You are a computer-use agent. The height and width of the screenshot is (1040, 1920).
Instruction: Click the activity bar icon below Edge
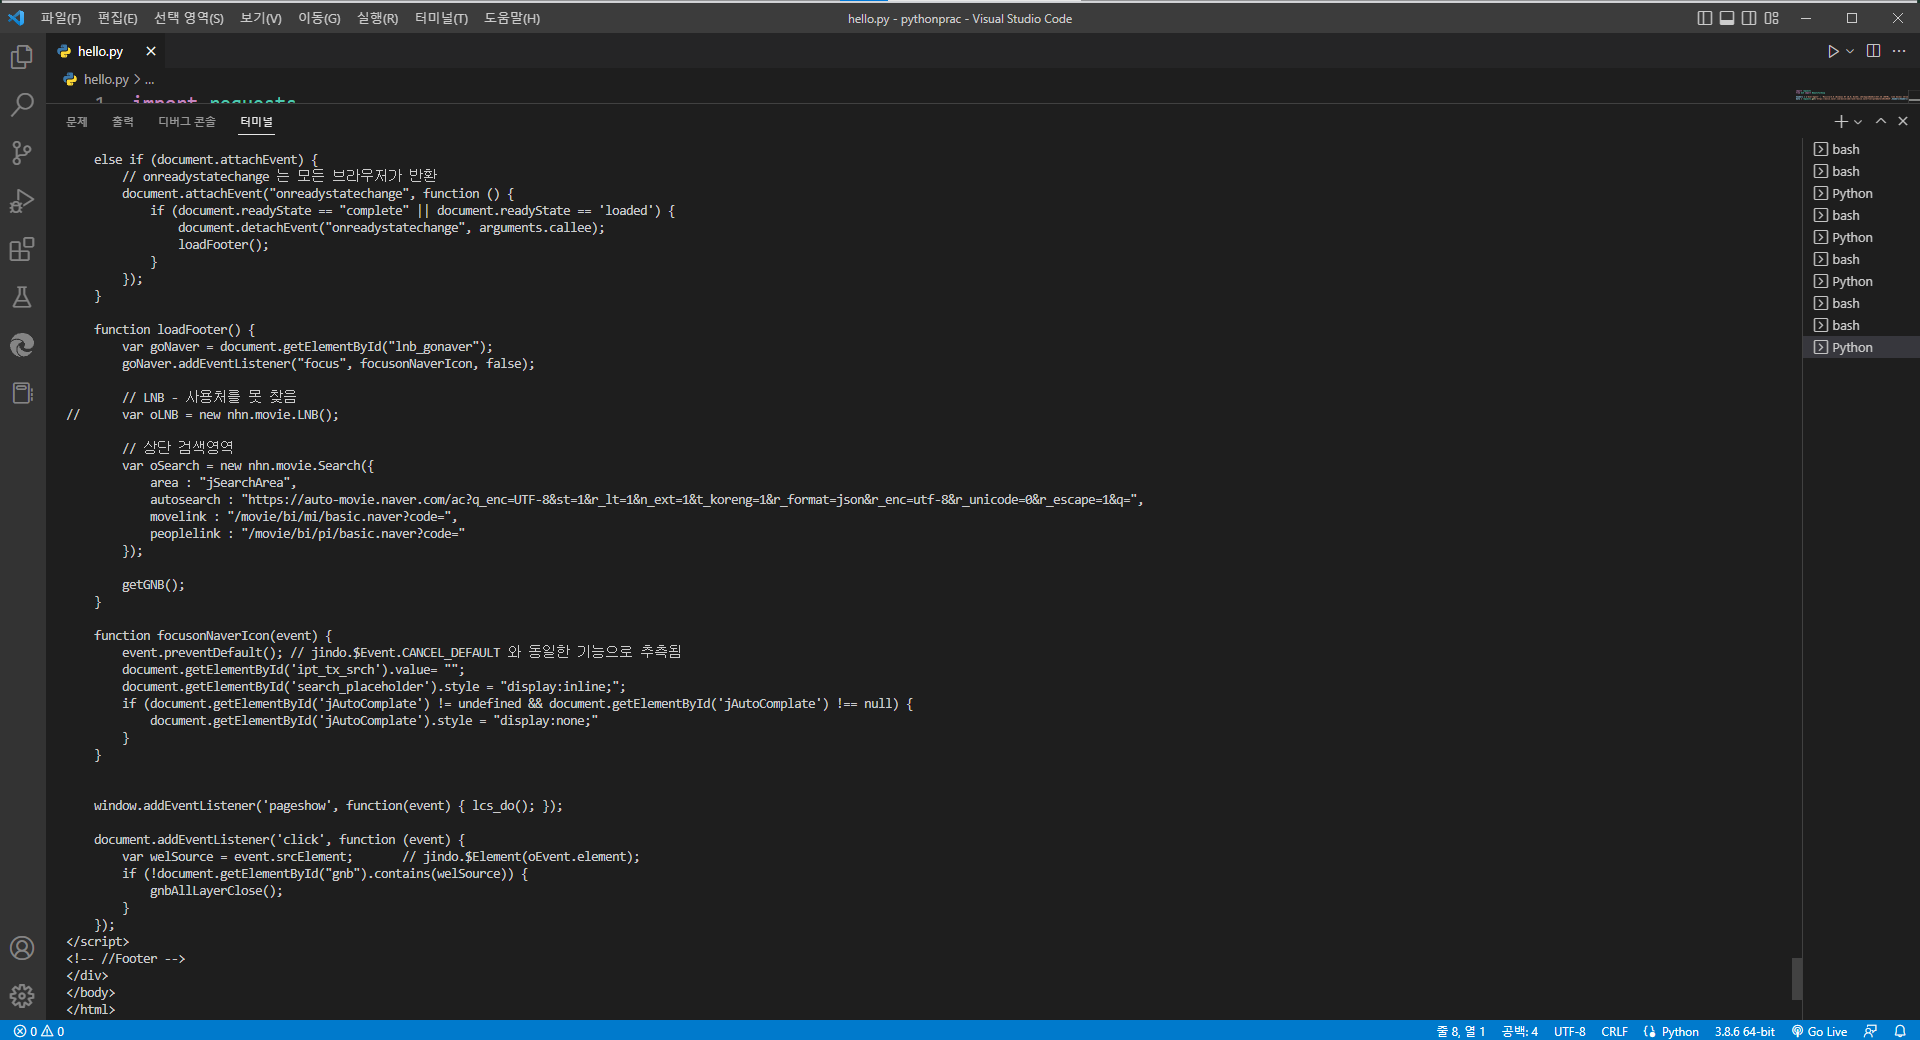pos(22,393)
